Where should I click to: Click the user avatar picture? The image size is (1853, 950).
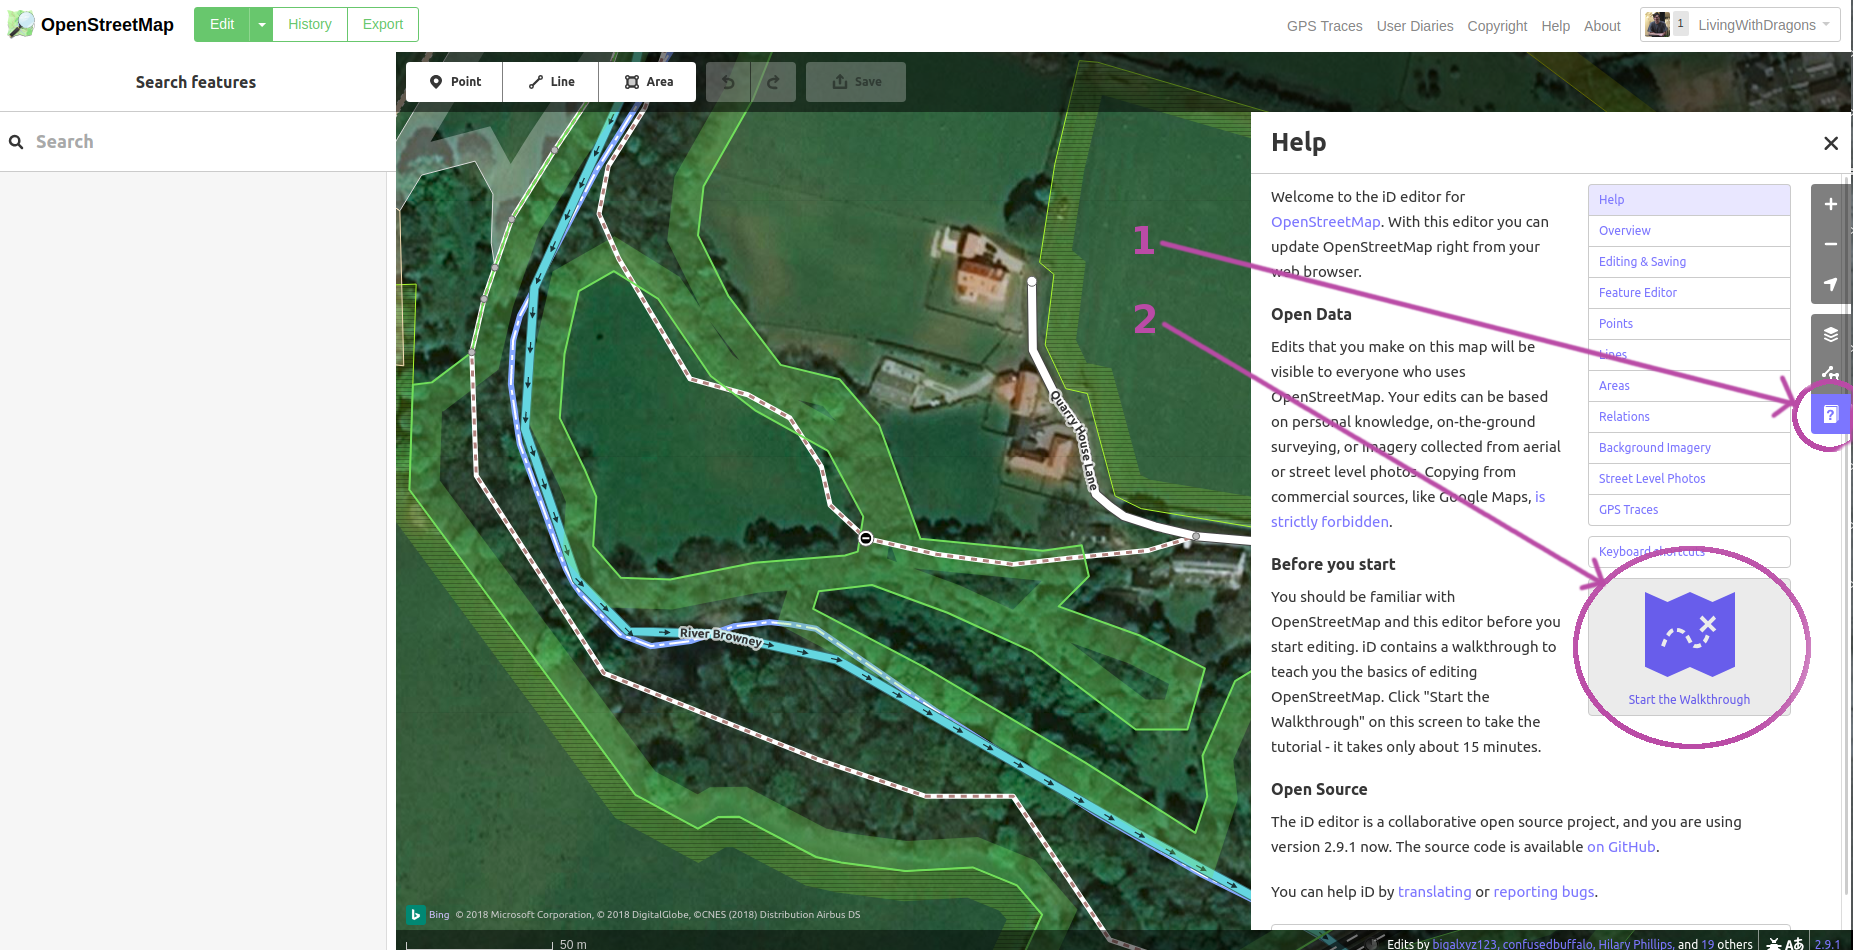pyautogui.click(x=1657, y=25)
